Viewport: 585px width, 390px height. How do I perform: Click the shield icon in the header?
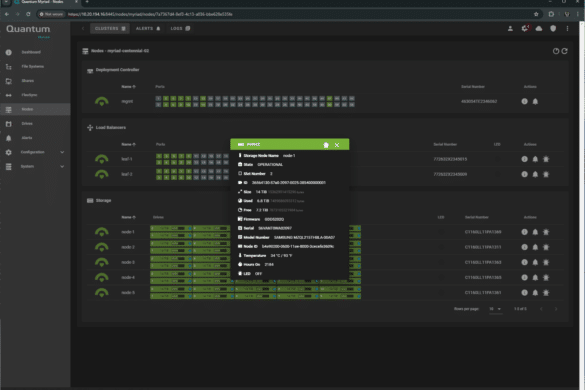tap(553, 29)
